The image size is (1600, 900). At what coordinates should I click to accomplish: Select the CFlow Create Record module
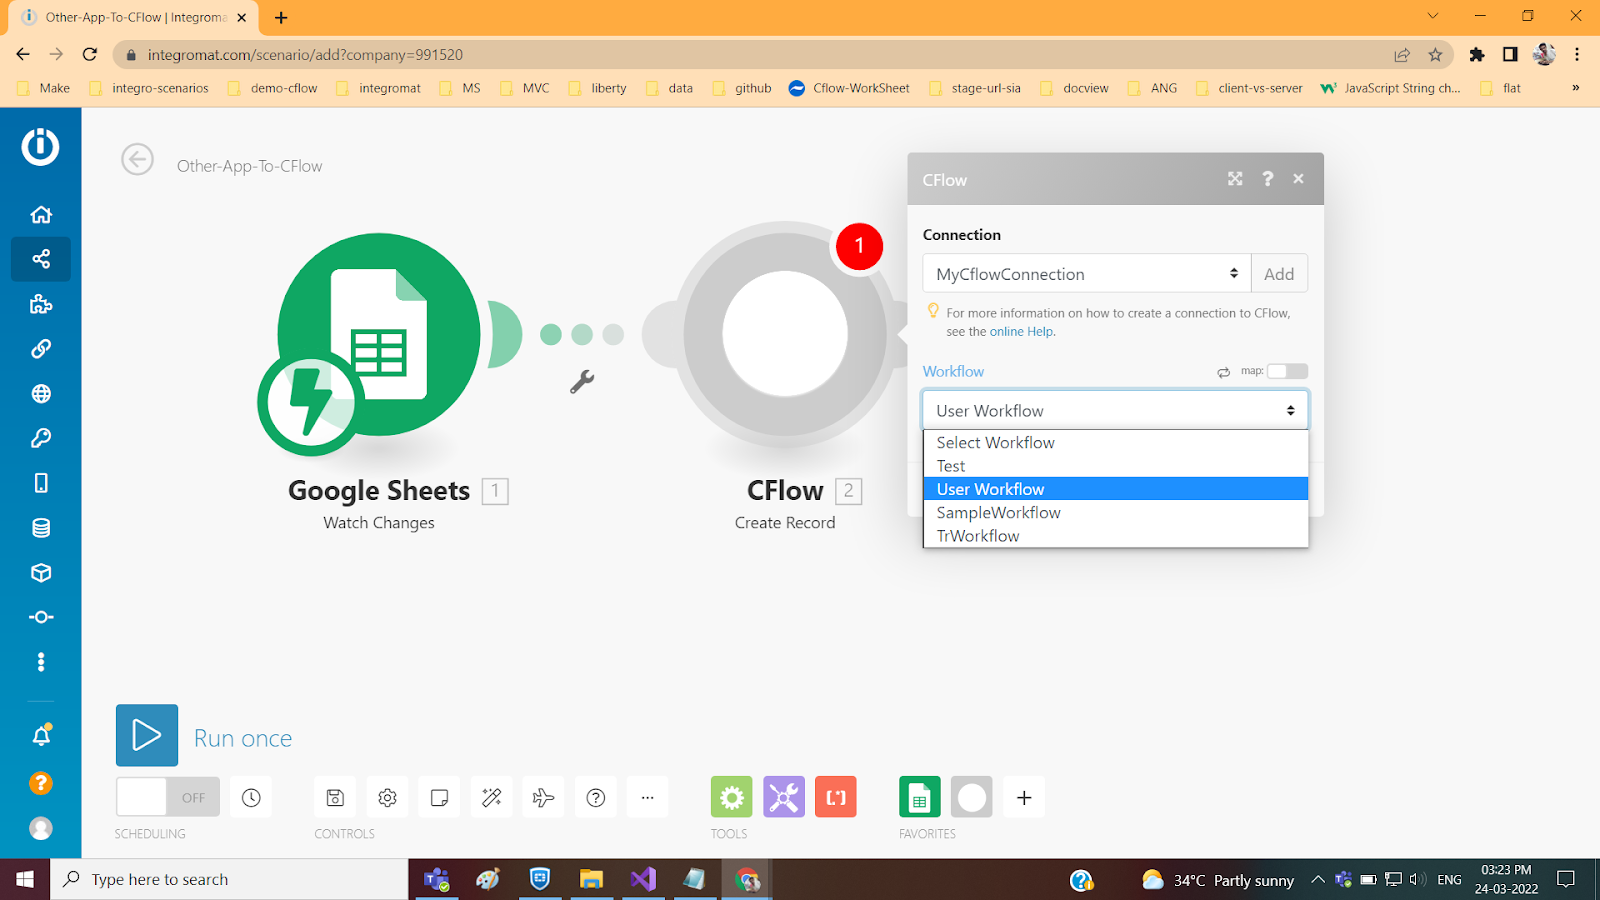785,334
